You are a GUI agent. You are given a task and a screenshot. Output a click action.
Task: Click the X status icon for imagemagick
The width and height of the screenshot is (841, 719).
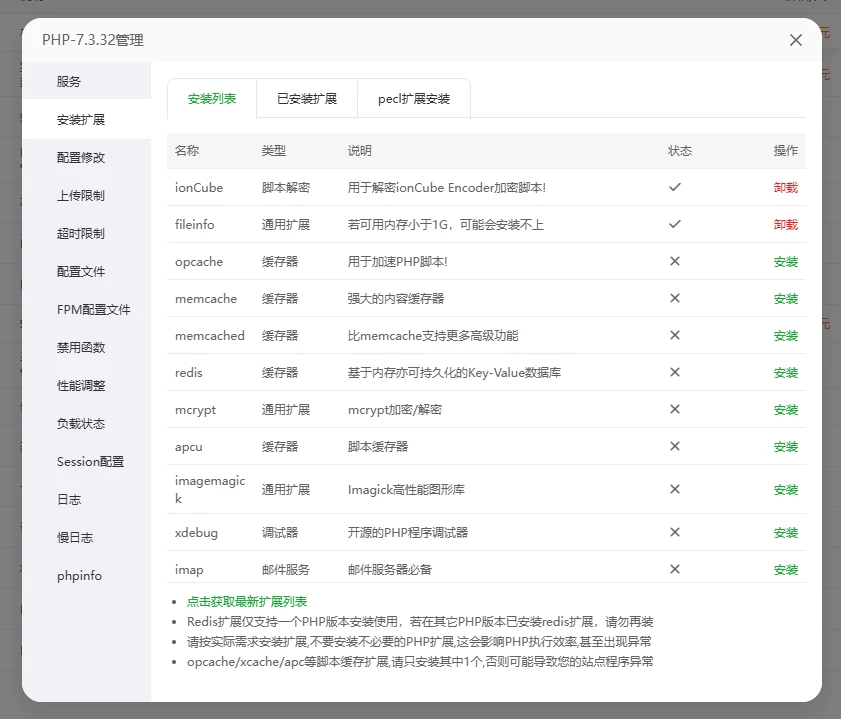pyautogui.click(x=675, y=489)
